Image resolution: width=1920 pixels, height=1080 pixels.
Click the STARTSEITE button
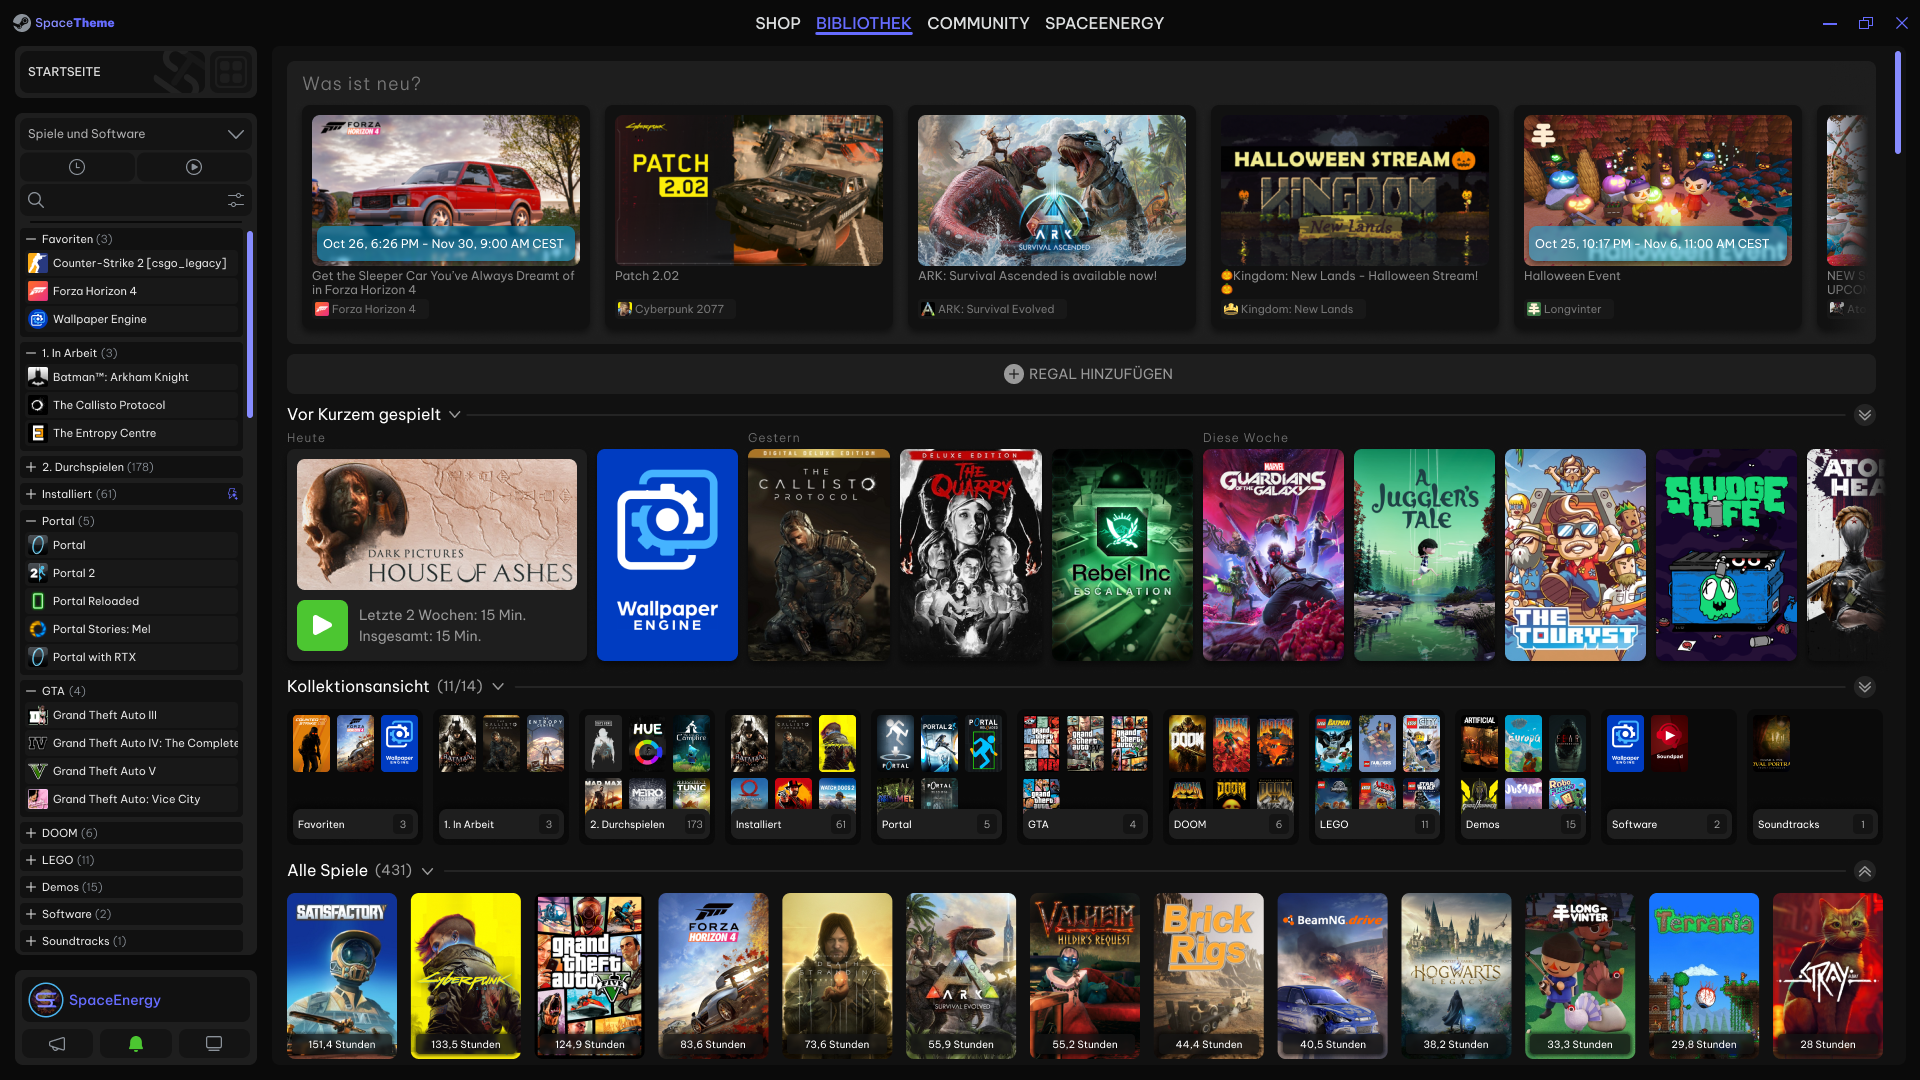coord(64,72)
